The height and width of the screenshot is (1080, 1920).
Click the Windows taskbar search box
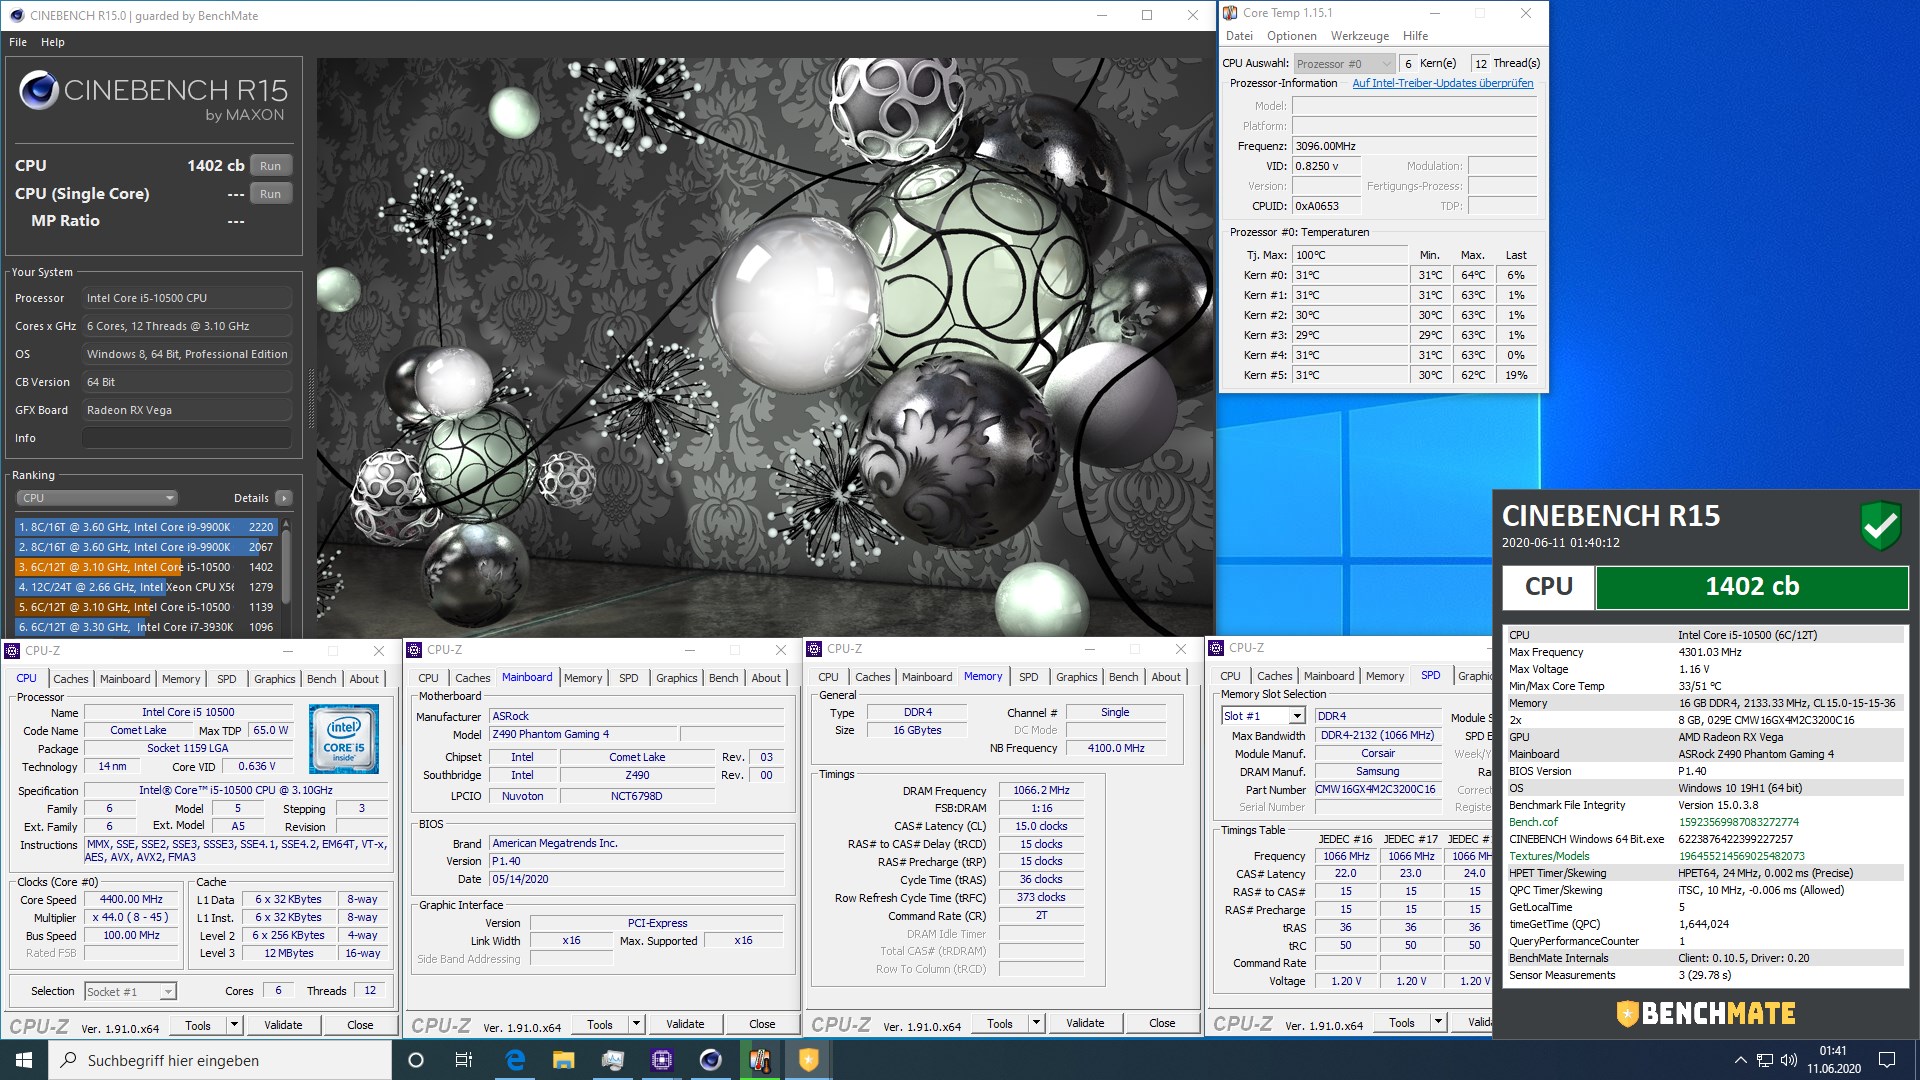[220, 1060]
